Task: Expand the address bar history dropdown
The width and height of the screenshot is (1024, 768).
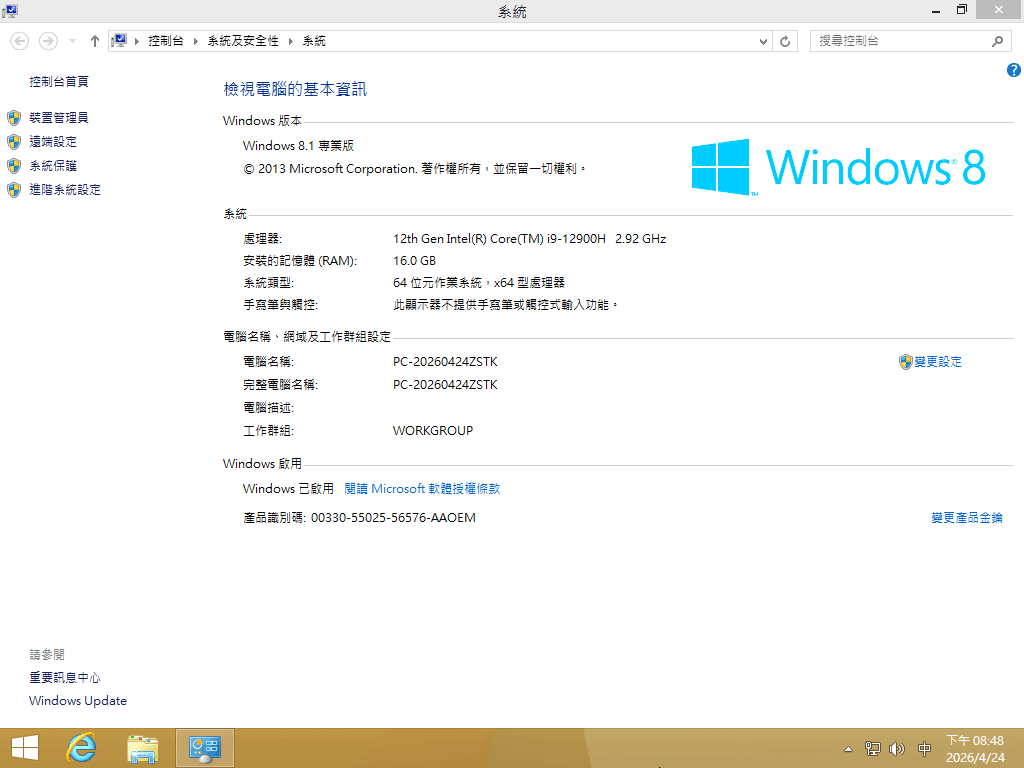Action: 764,41
